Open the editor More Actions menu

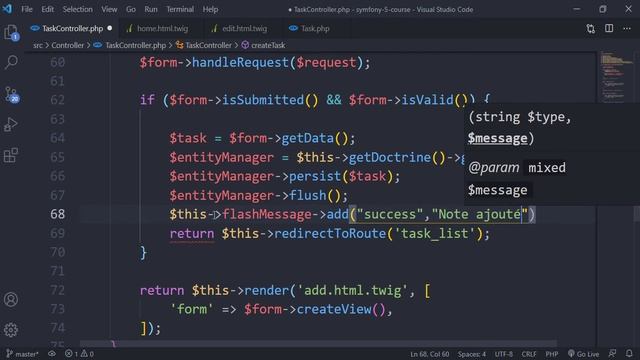point(627,29)
